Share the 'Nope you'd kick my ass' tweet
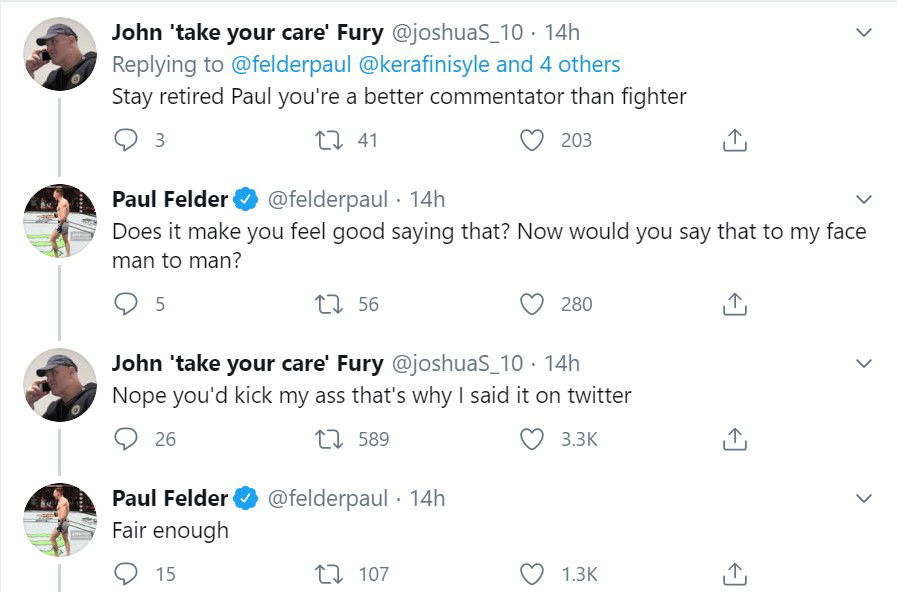This screenshot has width=897, height=592. (734, 439)
